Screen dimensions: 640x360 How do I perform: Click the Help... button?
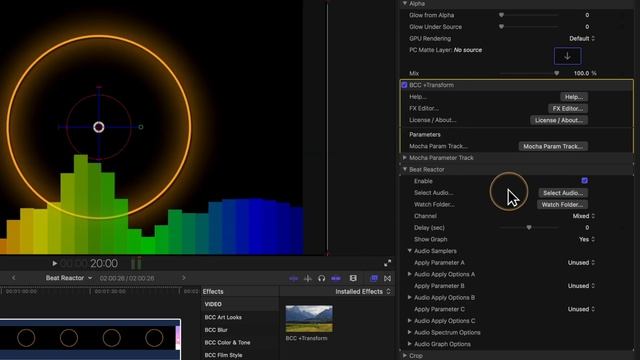[x=574, y=97]
